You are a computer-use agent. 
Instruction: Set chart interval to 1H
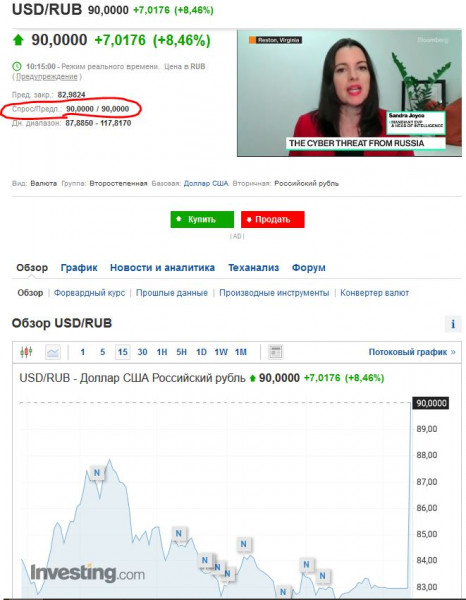162,352
